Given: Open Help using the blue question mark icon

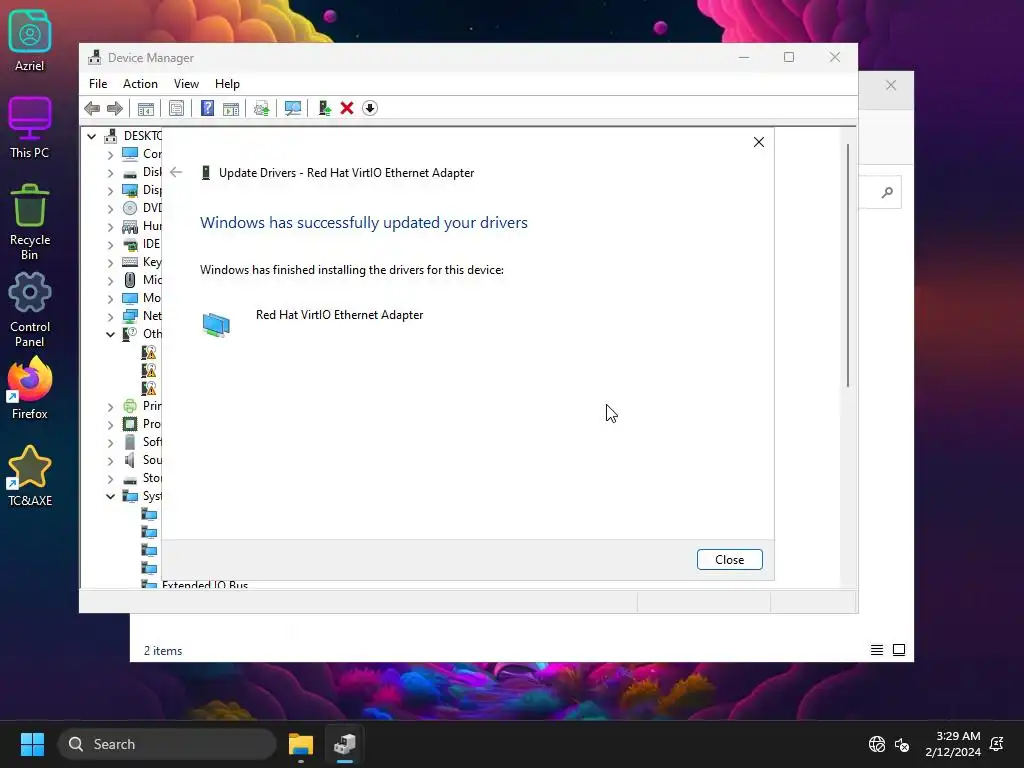Looking at the screenshot, I should [207, 108].
